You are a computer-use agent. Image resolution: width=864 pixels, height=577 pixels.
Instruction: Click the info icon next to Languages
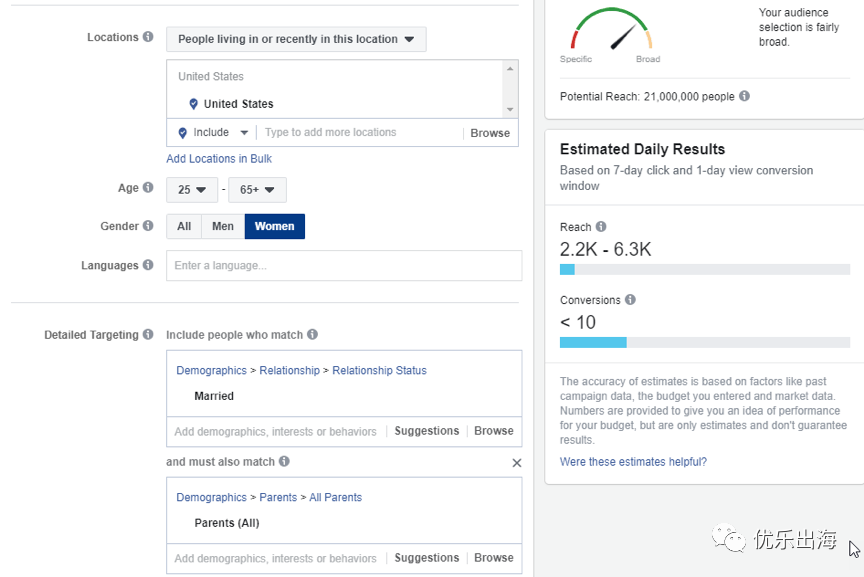[148, 265]
